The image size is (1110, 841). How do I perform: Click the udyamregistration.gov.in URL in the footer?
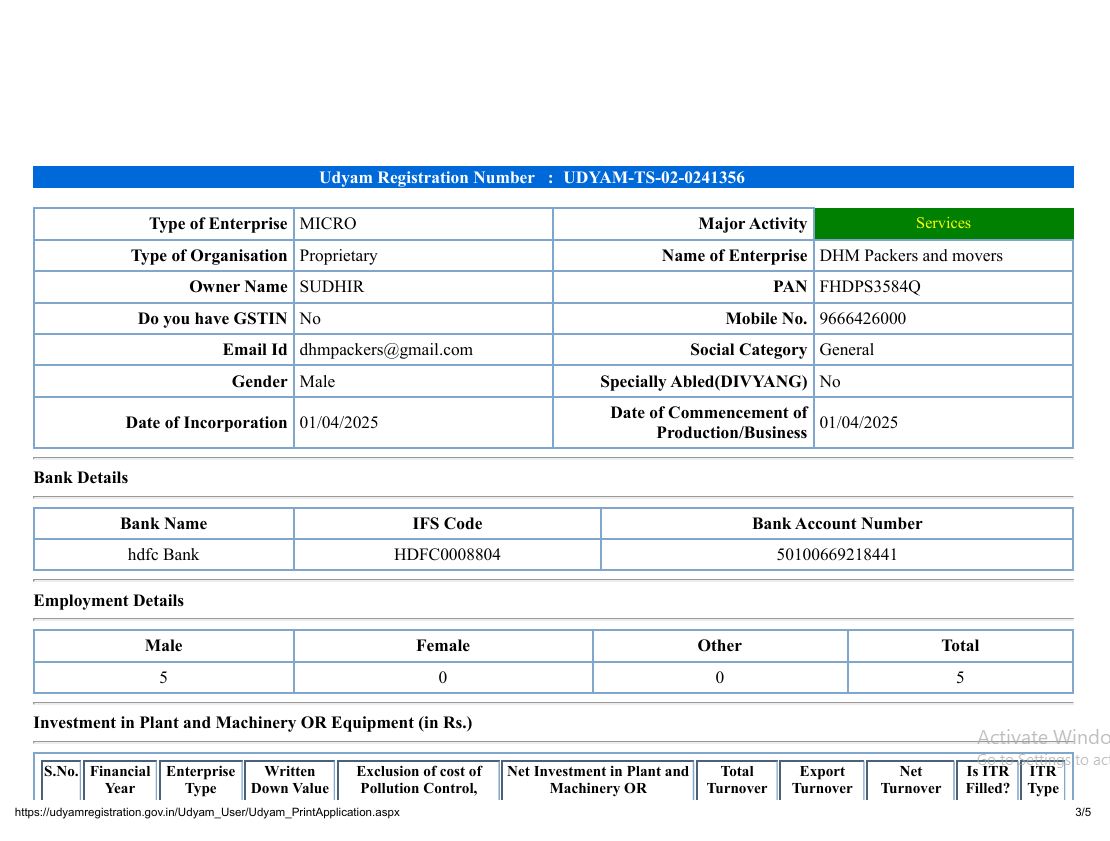pyautogui.click(x=207, y=812)
